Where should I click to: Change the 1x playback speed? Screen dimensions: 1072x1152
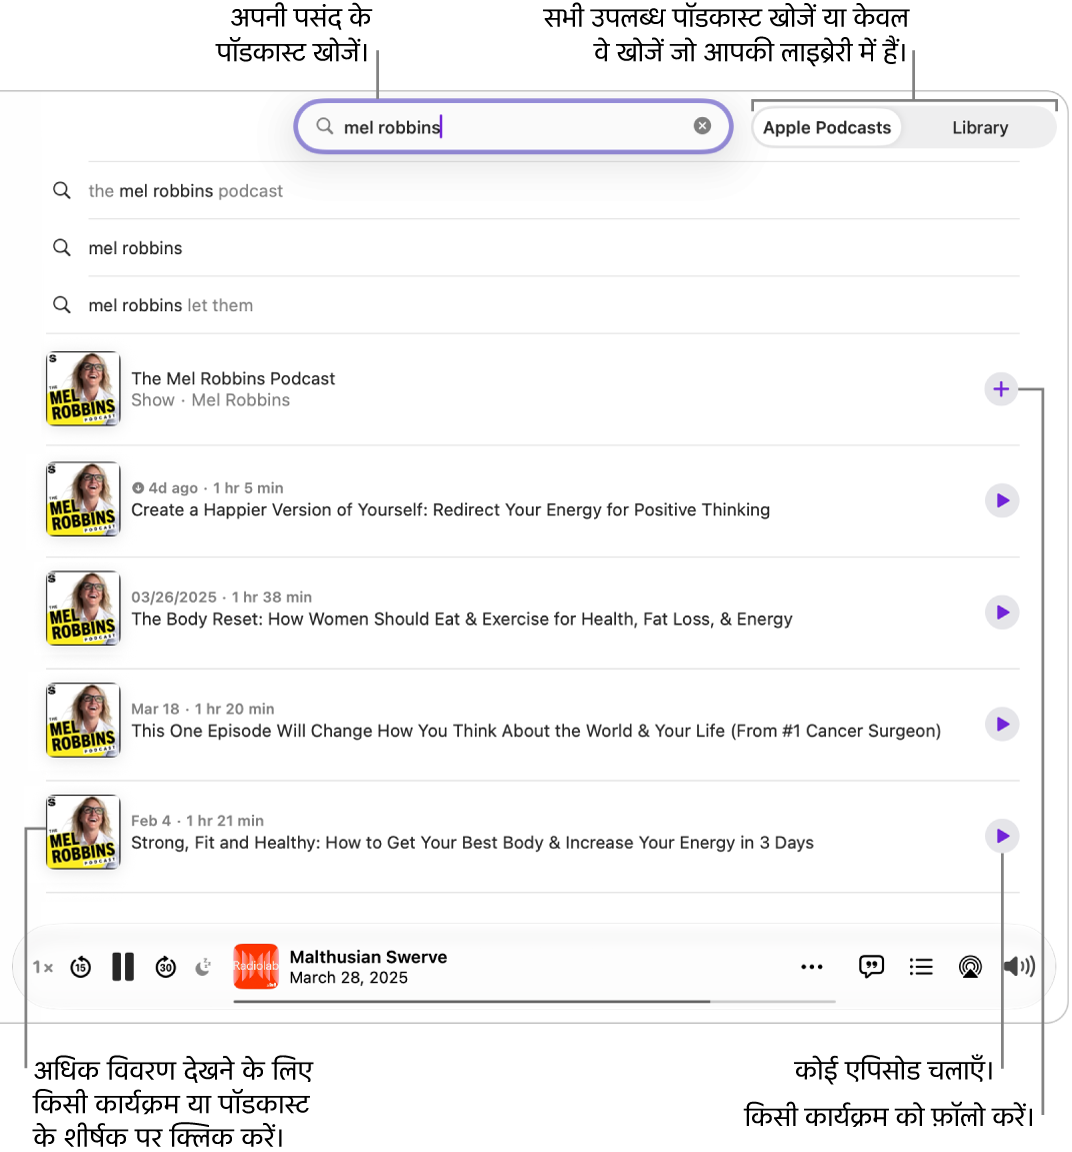(43, 967)
